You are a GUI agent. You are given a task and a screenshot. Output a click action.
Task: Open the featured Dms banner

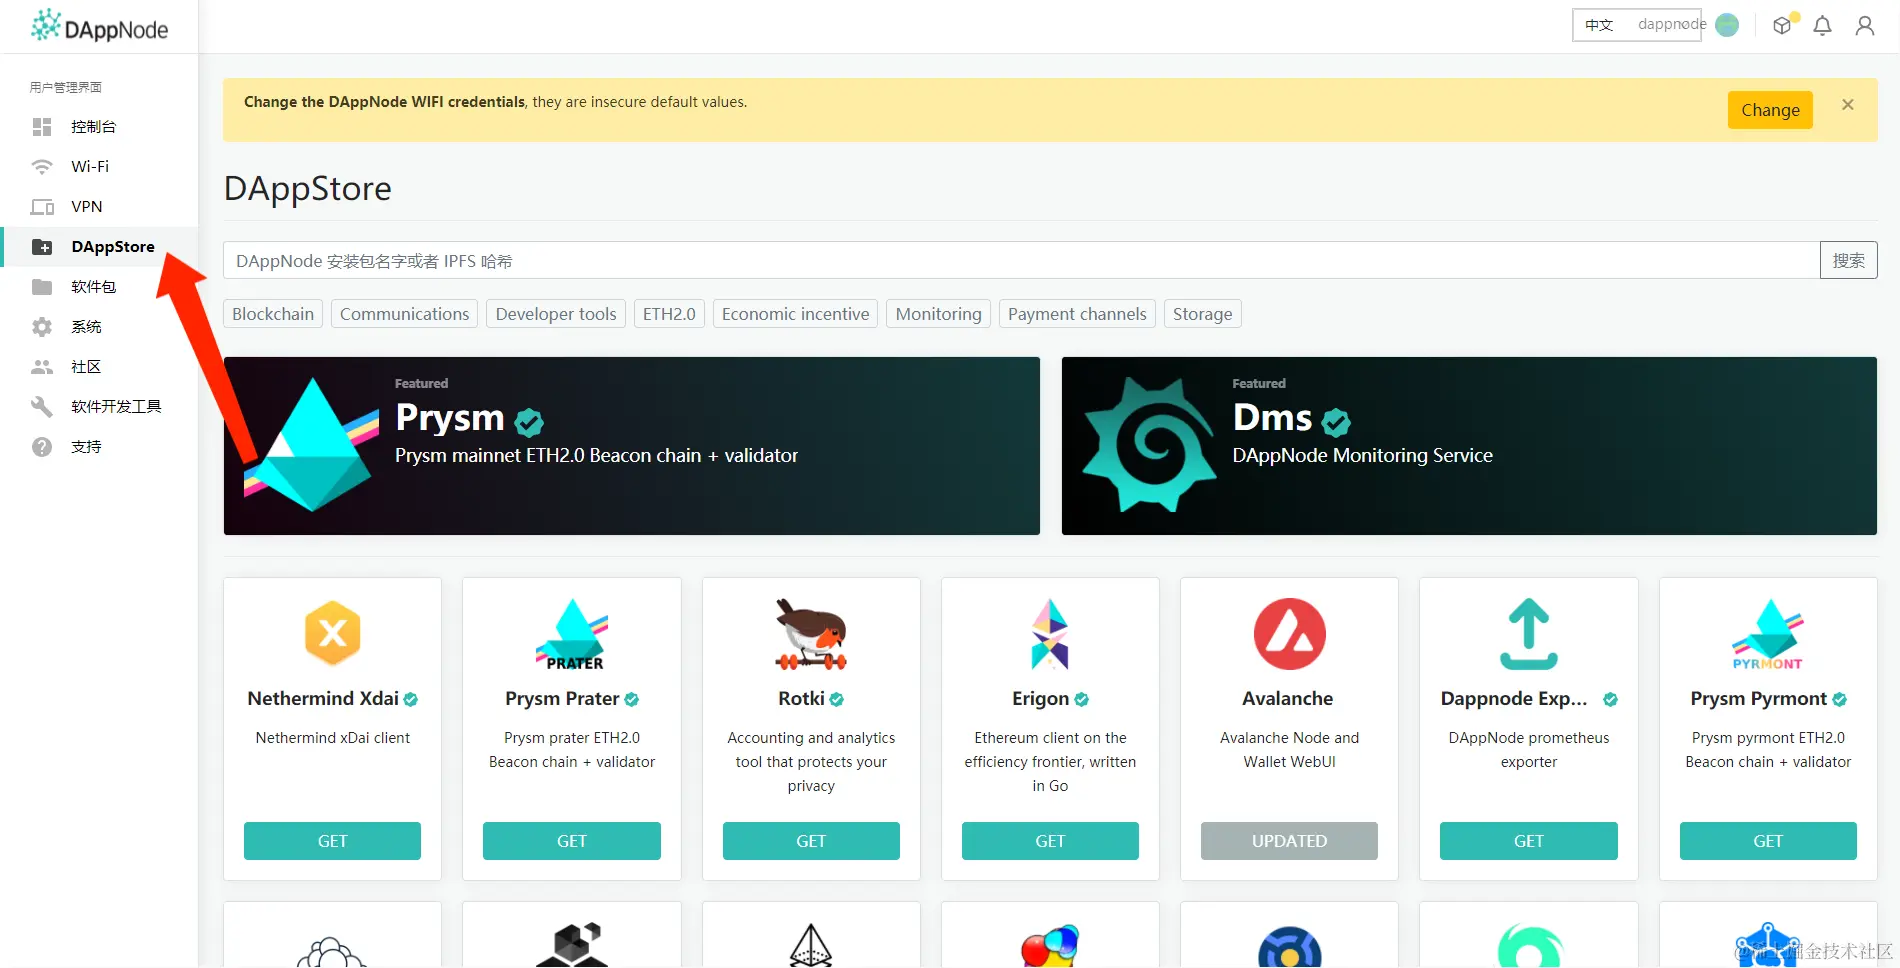[x=1469, y=446]
